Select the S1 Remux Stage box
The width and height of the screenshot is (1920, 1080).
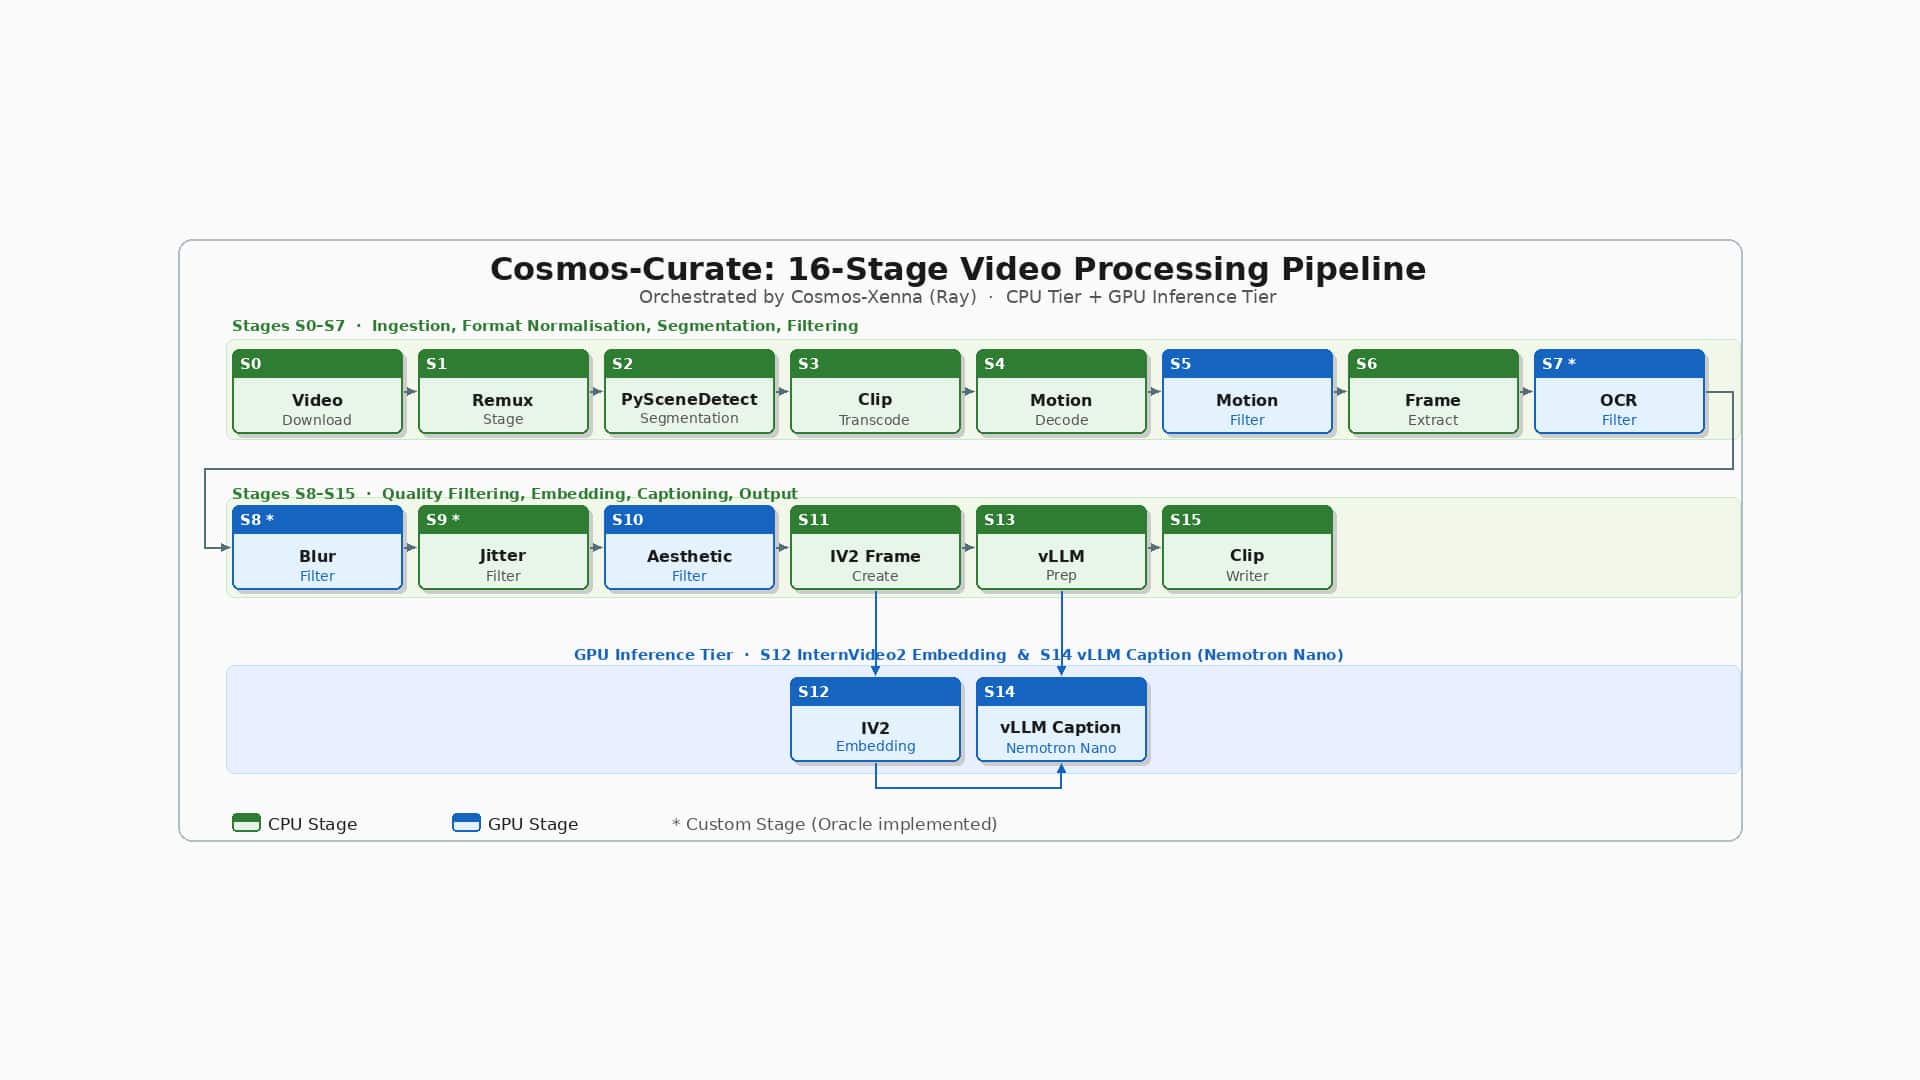[503, 392]
